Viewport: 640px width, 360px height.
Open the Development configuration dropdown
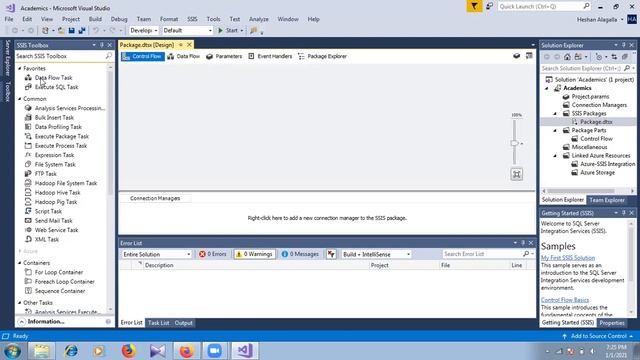click(144, 31)
